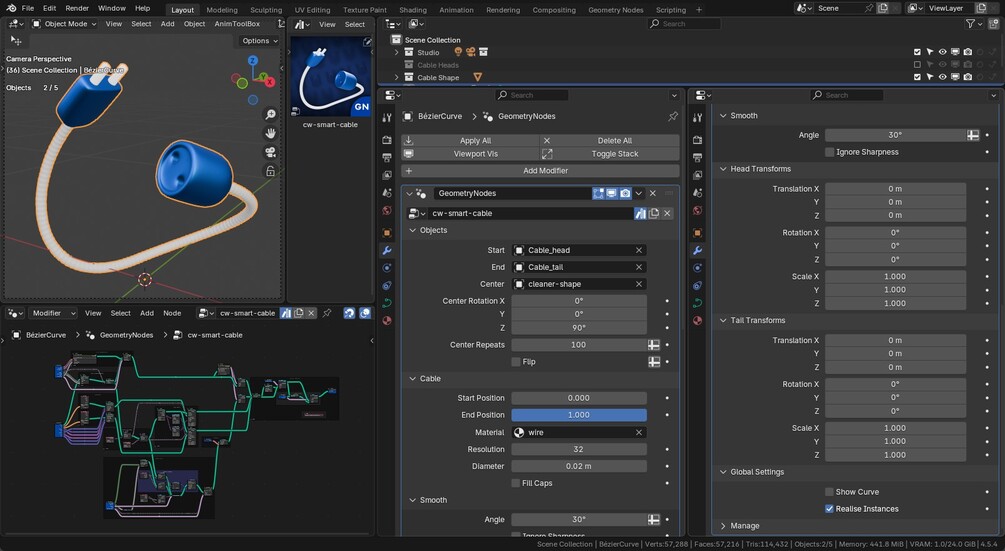Switch to the UV Editing workspace tab

click(312, 10)
